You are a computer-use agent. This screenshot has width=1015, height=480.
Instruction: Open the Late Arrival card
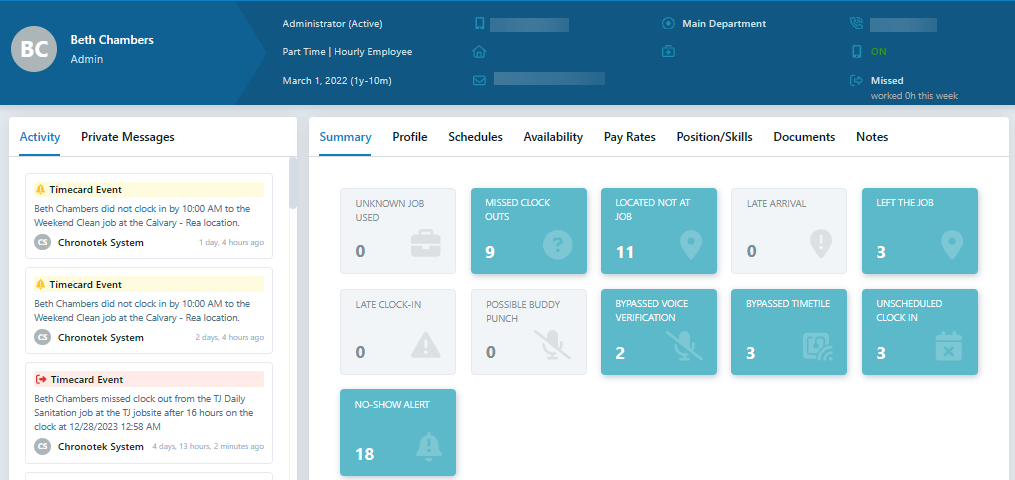coord(789,231)
